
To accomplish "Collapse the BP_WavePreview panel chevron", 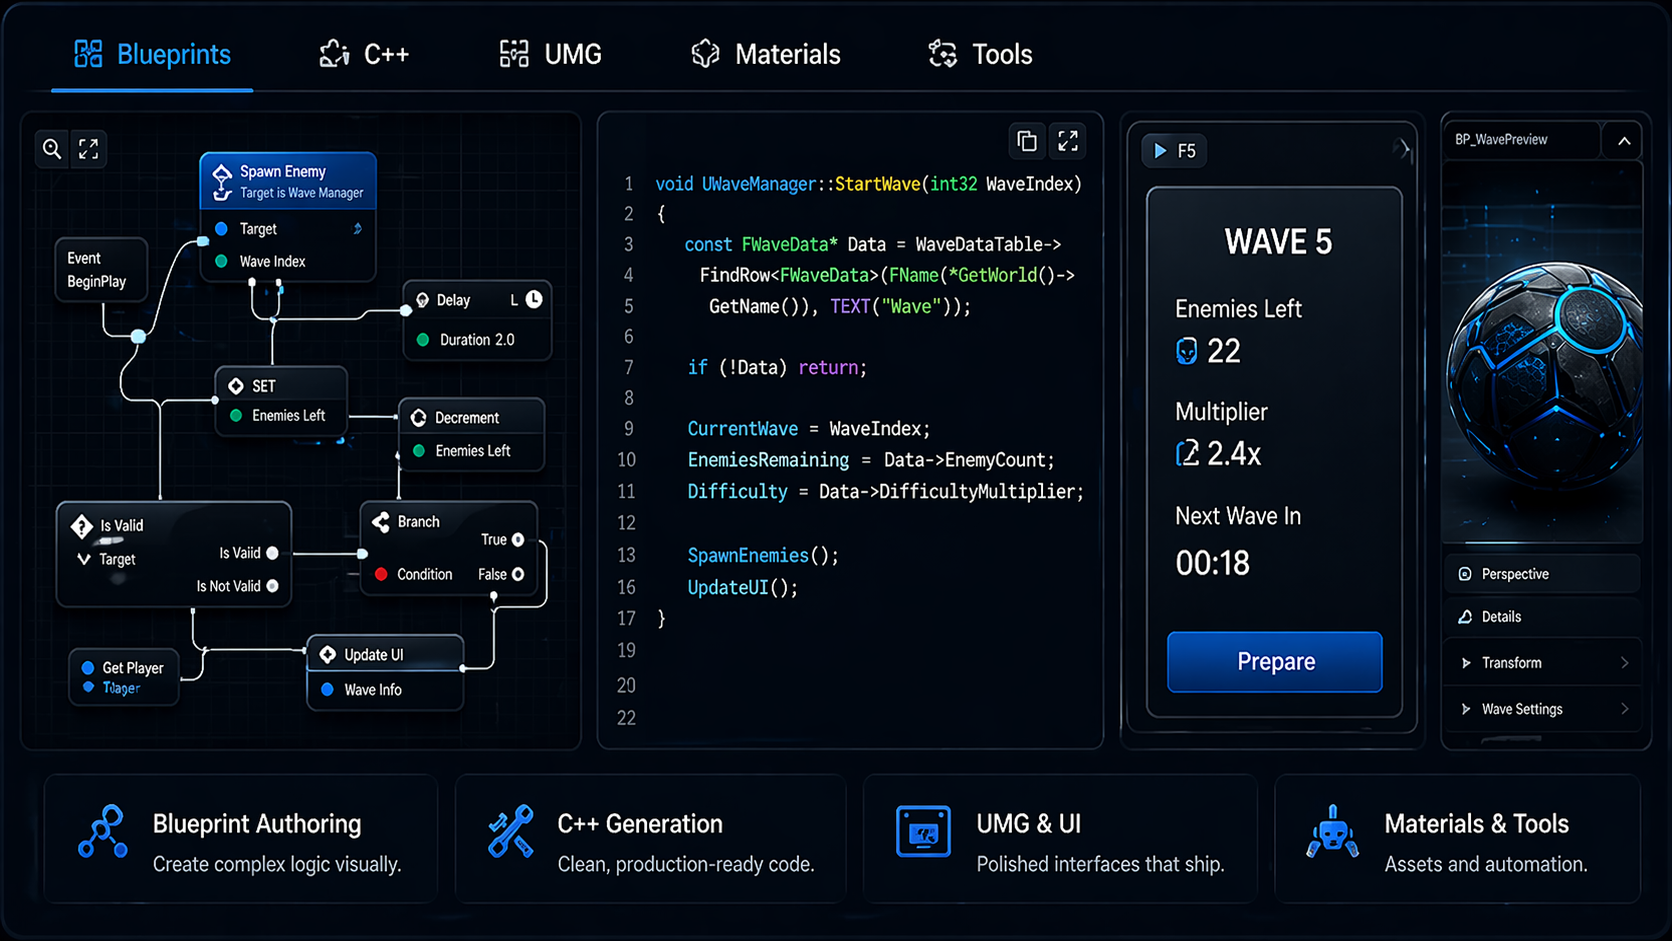I will [1624, 141].
